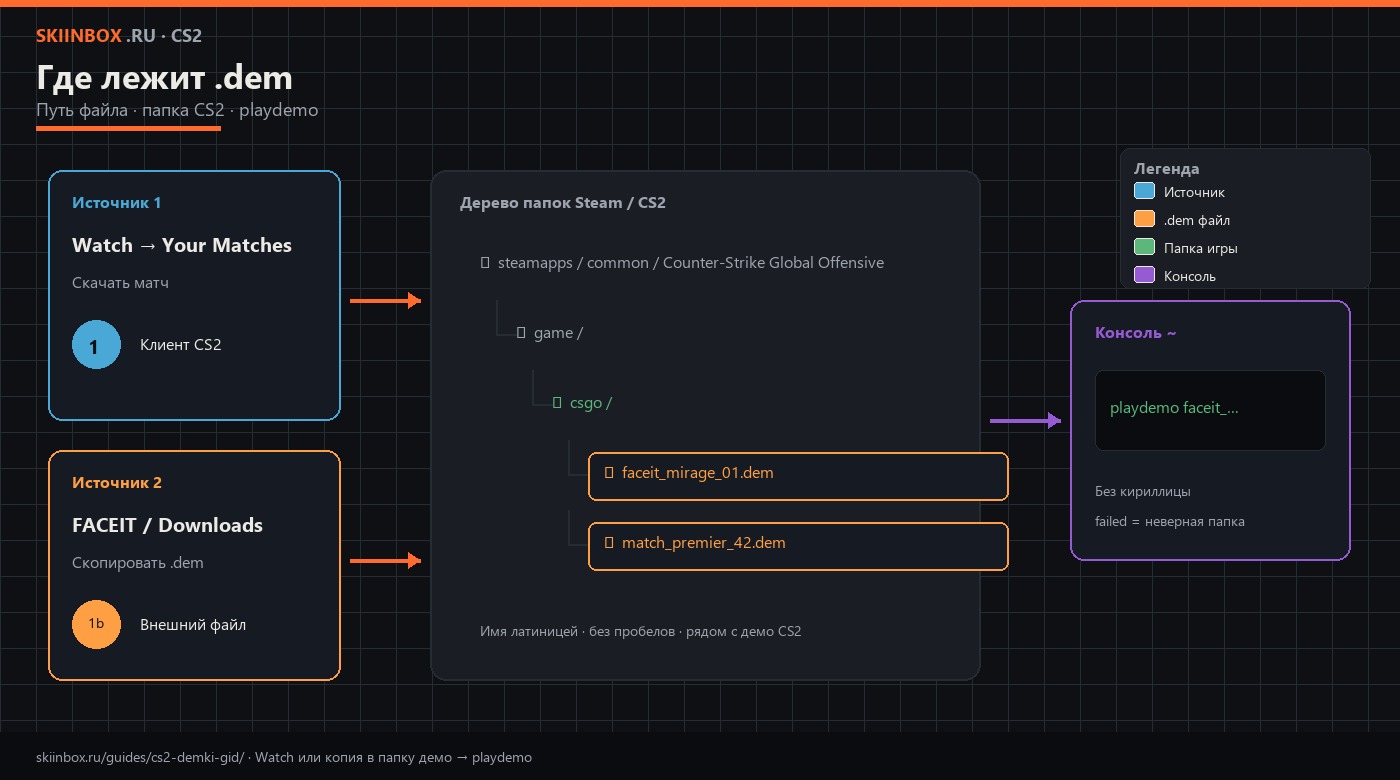The image size is (1400, 780).
Task: Click the Где лежит .dem title
Action: click(x=164, y=78)
